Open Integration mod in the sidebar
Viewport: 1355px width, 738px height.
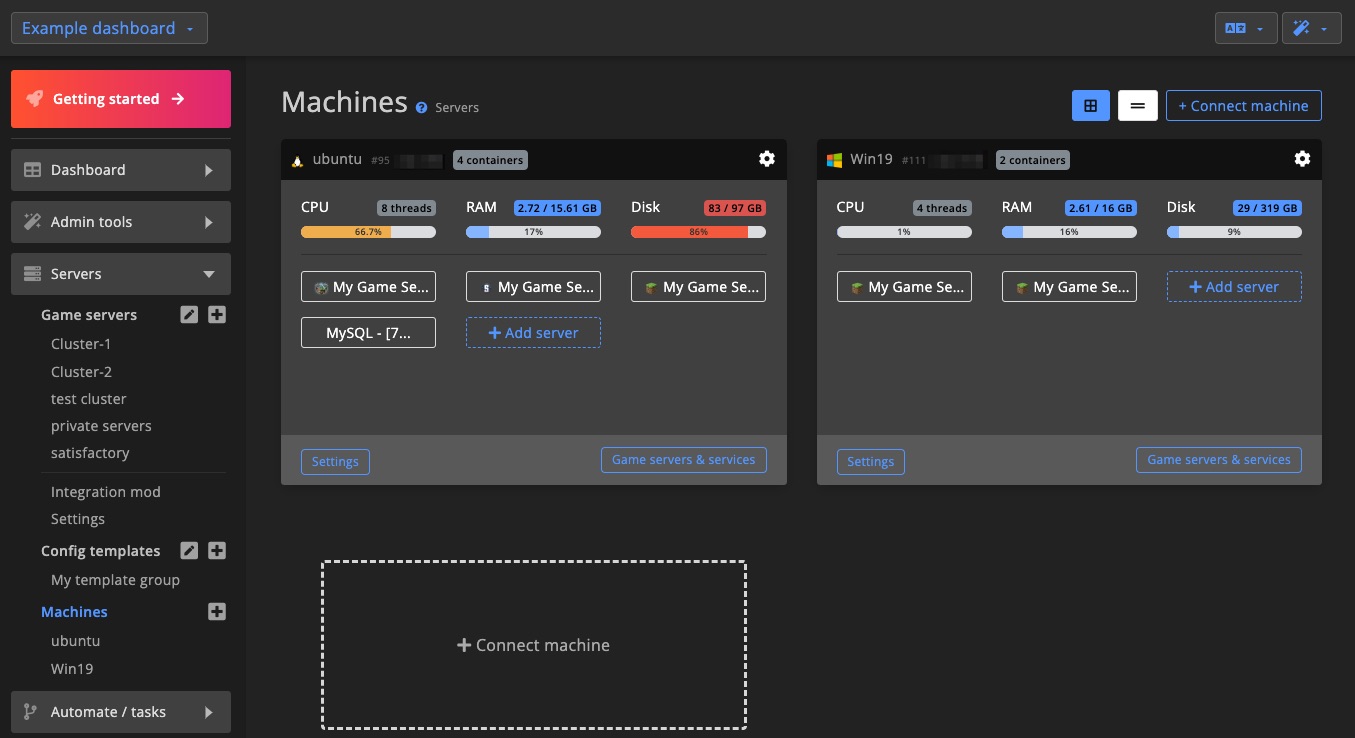[x=106, y=492]
